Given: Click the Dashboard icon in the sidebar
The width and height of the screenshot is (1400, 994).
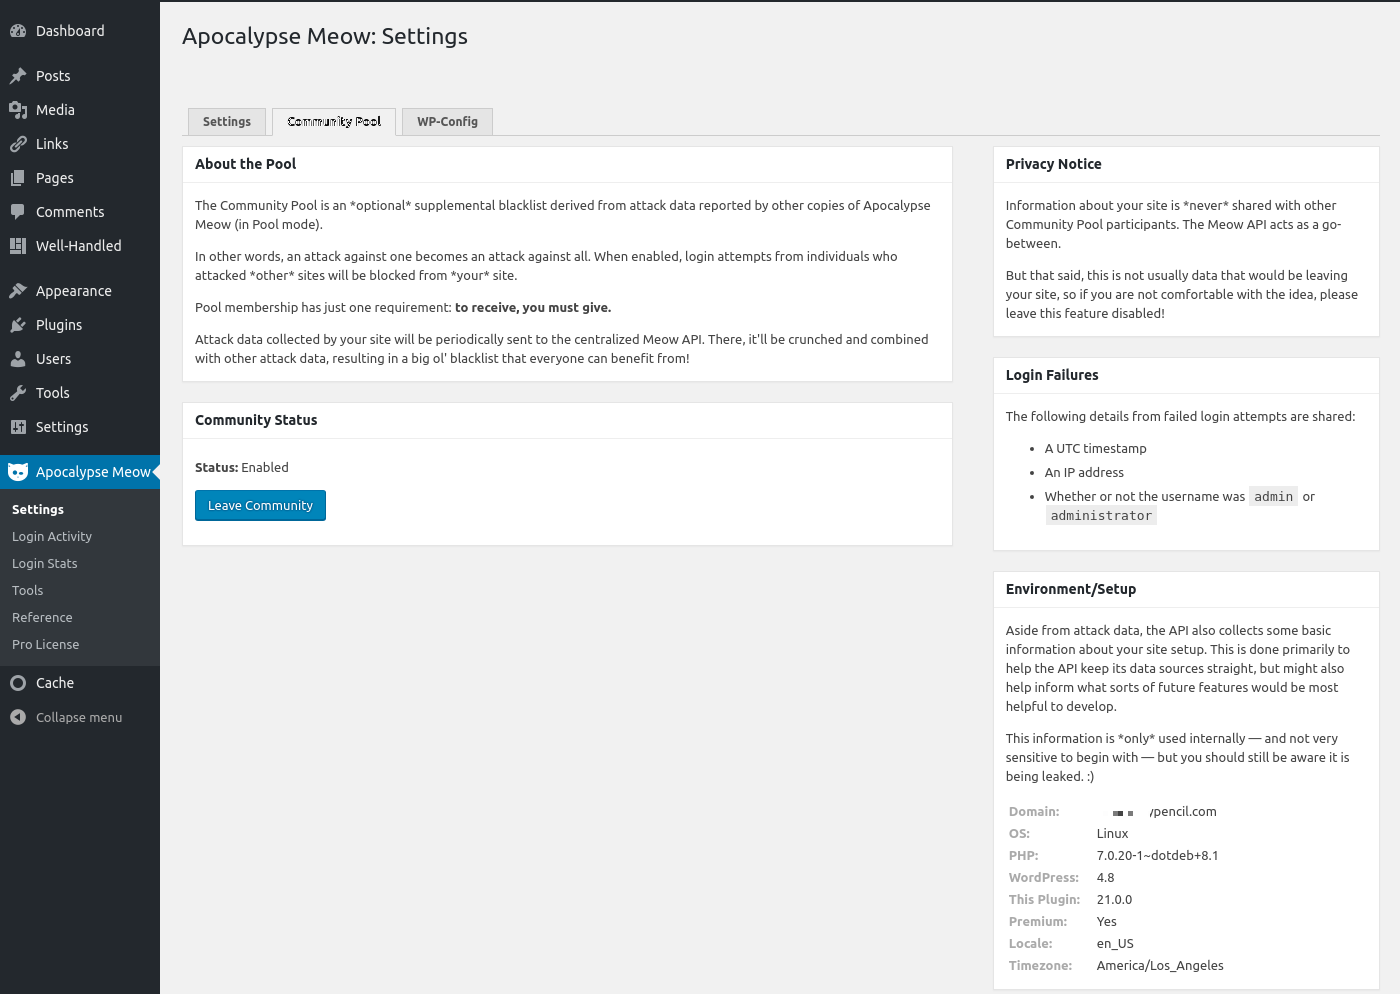Looking at the screenshot, I should click(18, 31).
